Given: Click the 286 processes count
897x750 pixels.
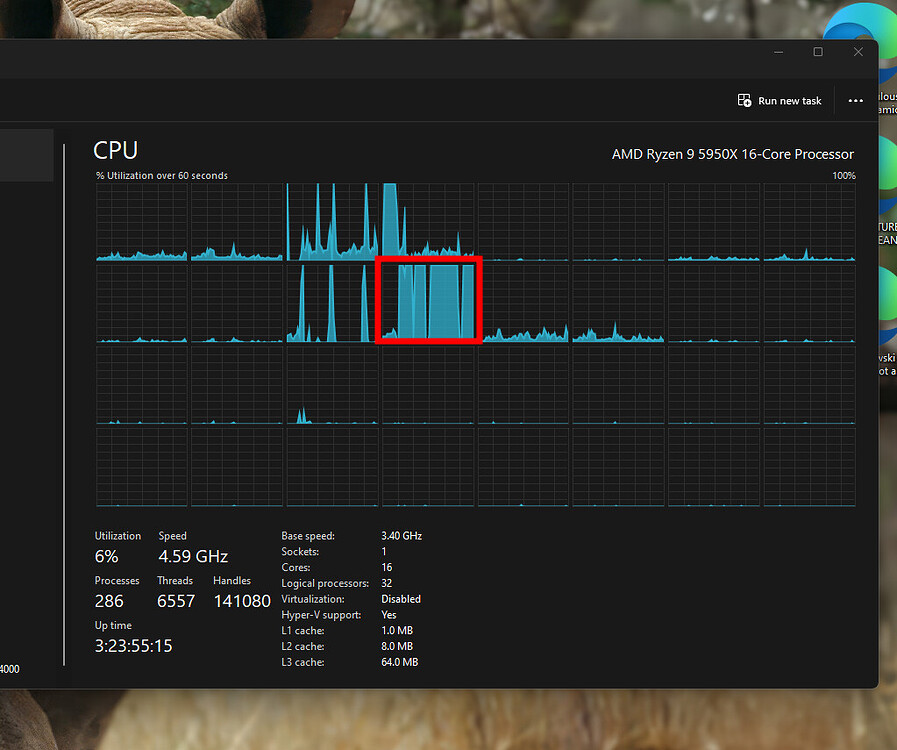Looking at the screenshot, I should click(109, 601).
